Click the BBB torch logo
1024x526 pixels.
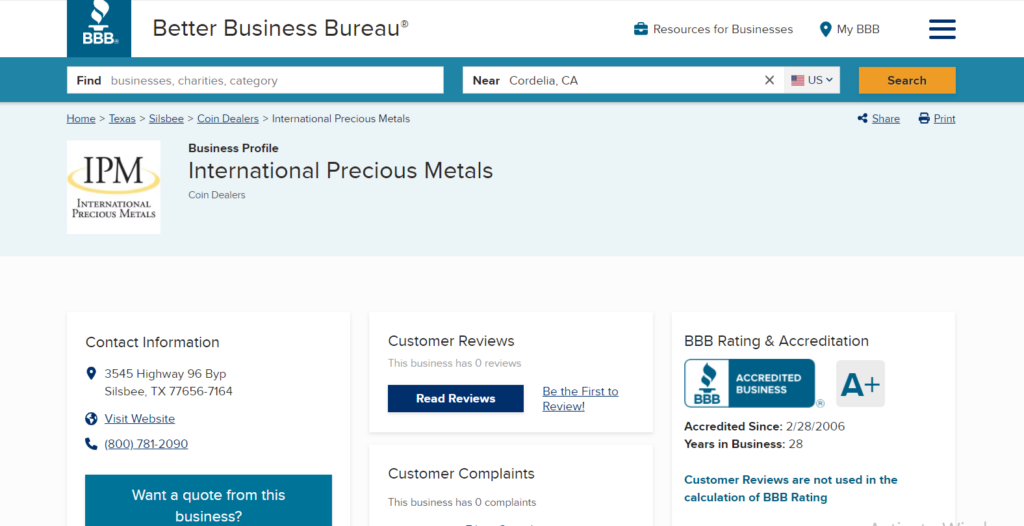99,28
